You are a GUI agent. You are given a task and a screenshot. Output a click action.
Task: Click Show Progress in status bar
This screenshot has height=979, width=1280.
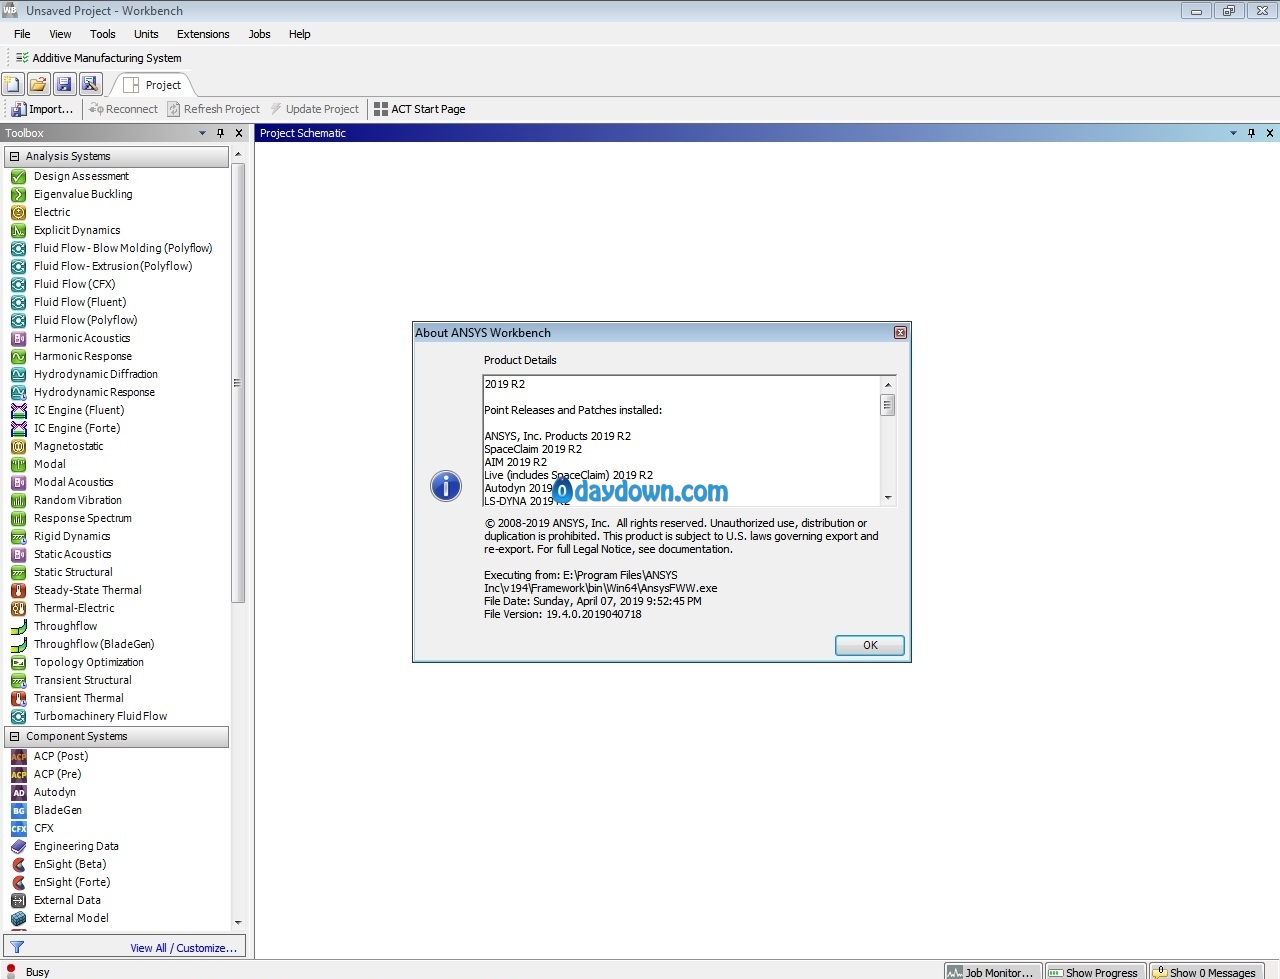pyautogui.click(x=1096, y=972)
